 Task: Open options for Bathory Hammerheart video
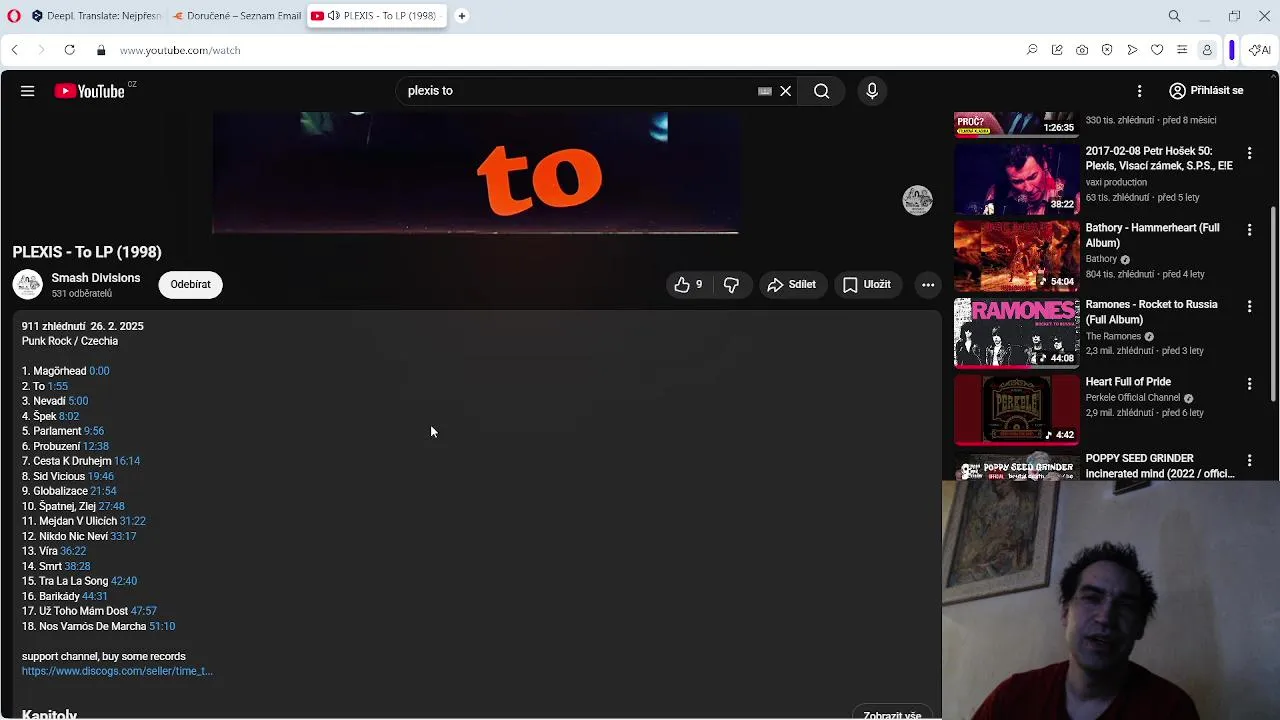1249,230
